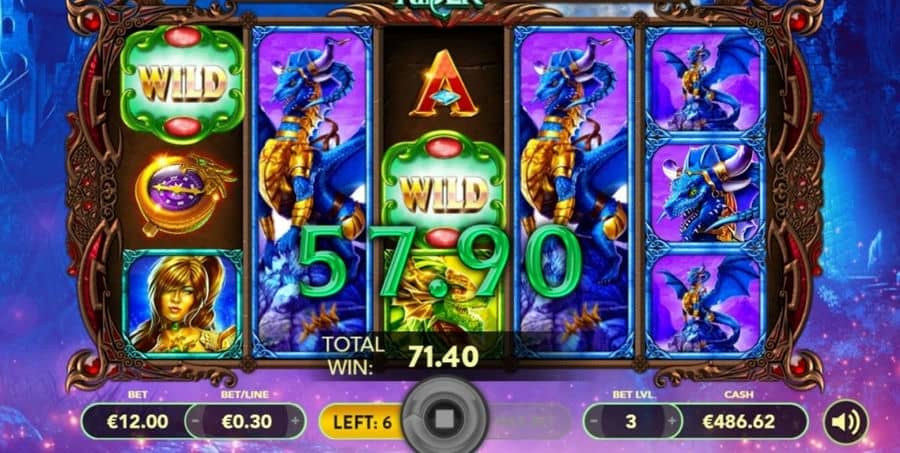900x453 pixels.
Task: Select the golden compass symbol
Action: 182,195
